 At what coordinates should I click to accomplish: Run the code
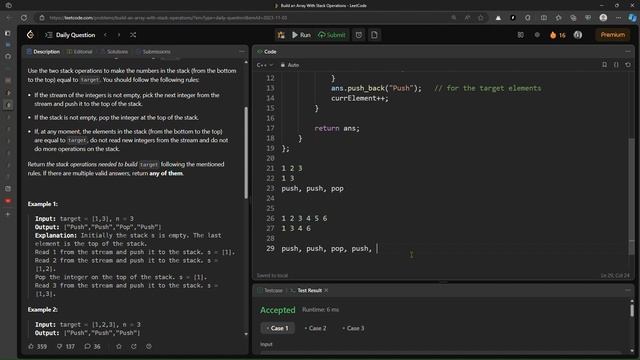pyautogui.click(x=301, y=35)
